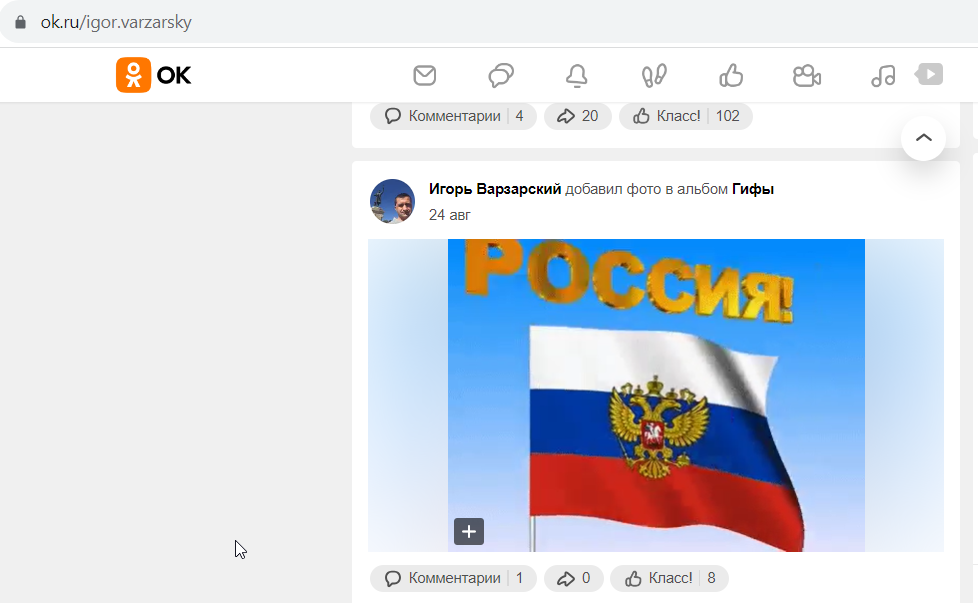Open Комментарии button with 1 comment
This screenshot has width=978, height=603.
click(453, 578)
